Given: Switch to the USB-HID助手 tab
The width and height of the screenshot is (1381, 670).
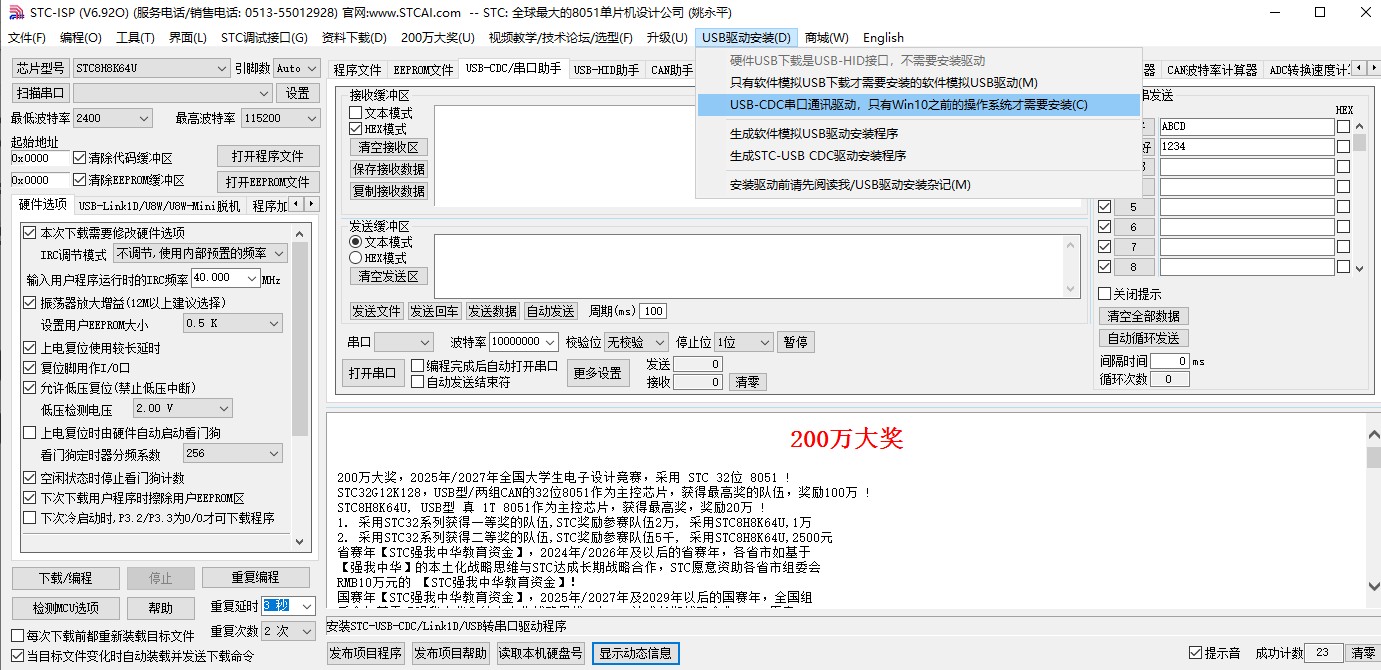Looking at the screenshot, I should tap(607, 70).
